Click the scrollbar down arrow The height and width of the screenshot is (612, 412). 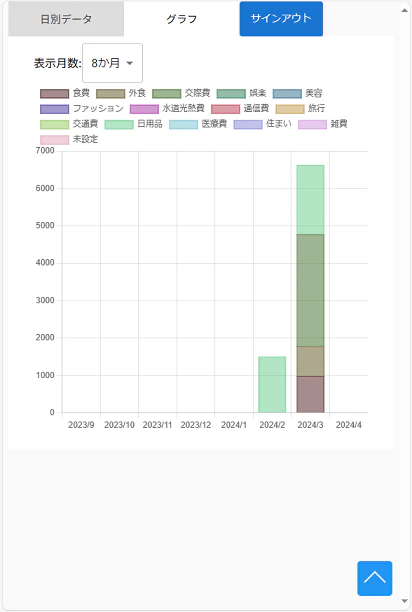coord(405,601)
